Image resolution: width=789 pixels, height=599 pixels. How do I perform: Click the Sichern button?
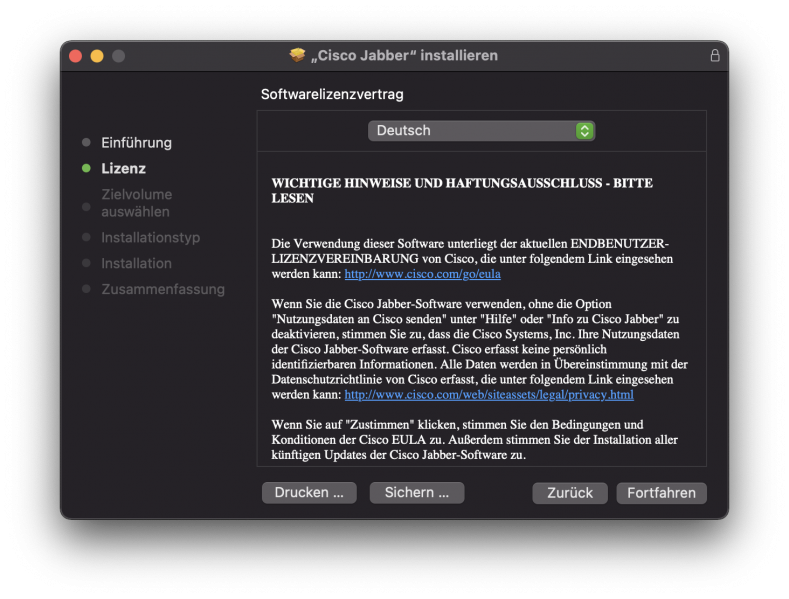pos(417,493)
